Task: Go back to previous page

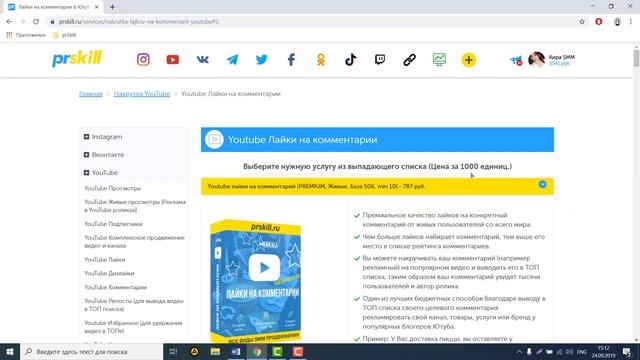Action: 9,22
